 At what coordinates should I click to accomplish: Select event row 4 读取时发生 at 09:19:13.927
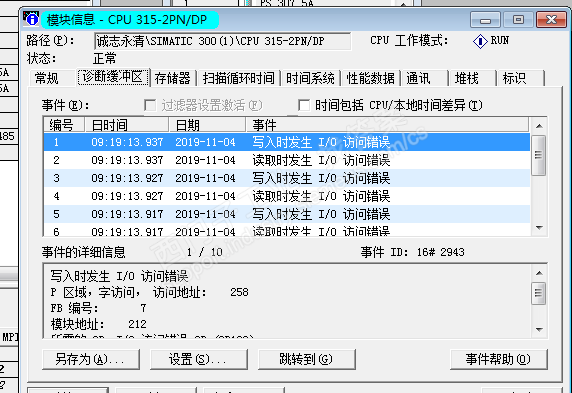[287, 196]
